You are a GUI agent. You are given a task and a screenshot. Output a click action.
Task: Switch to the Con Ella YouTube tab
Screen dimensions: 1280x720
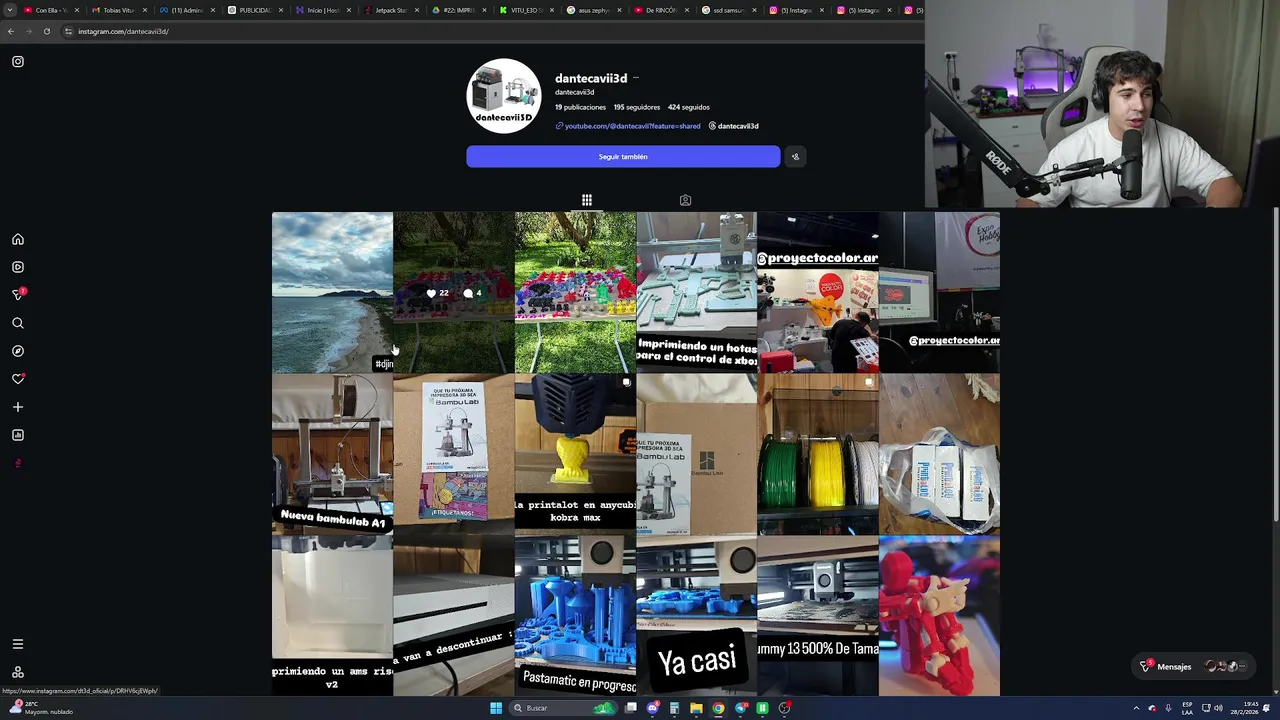pos(50,10)
